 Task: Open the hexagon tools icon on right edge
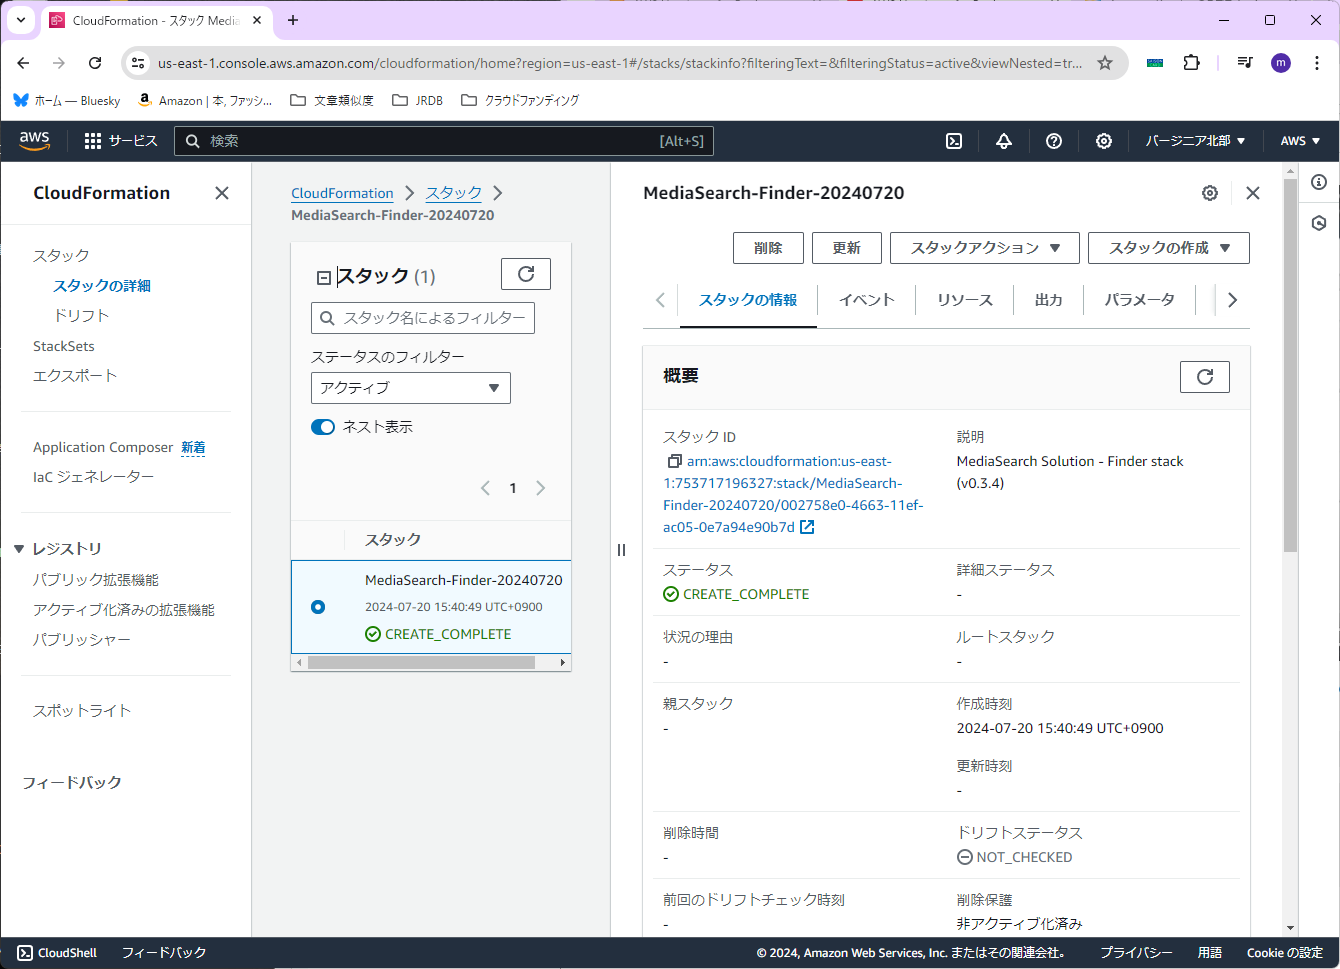pyautogui.click(x=1319, y=223)
